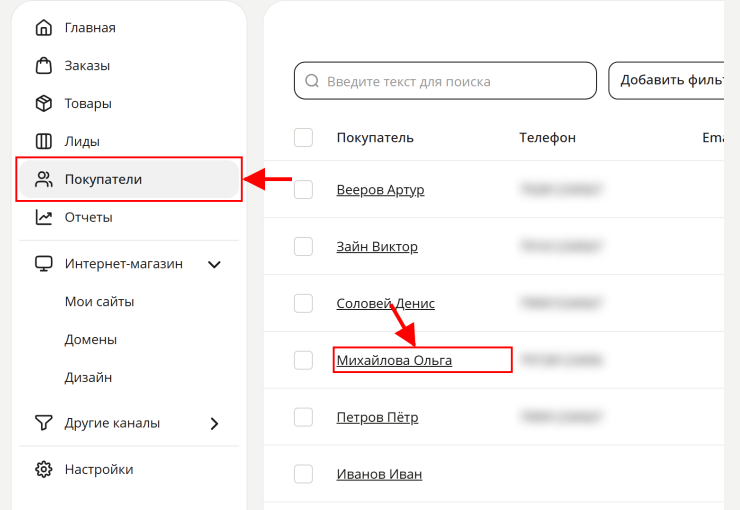Open the Отчеты section

[x=89, y=217]
